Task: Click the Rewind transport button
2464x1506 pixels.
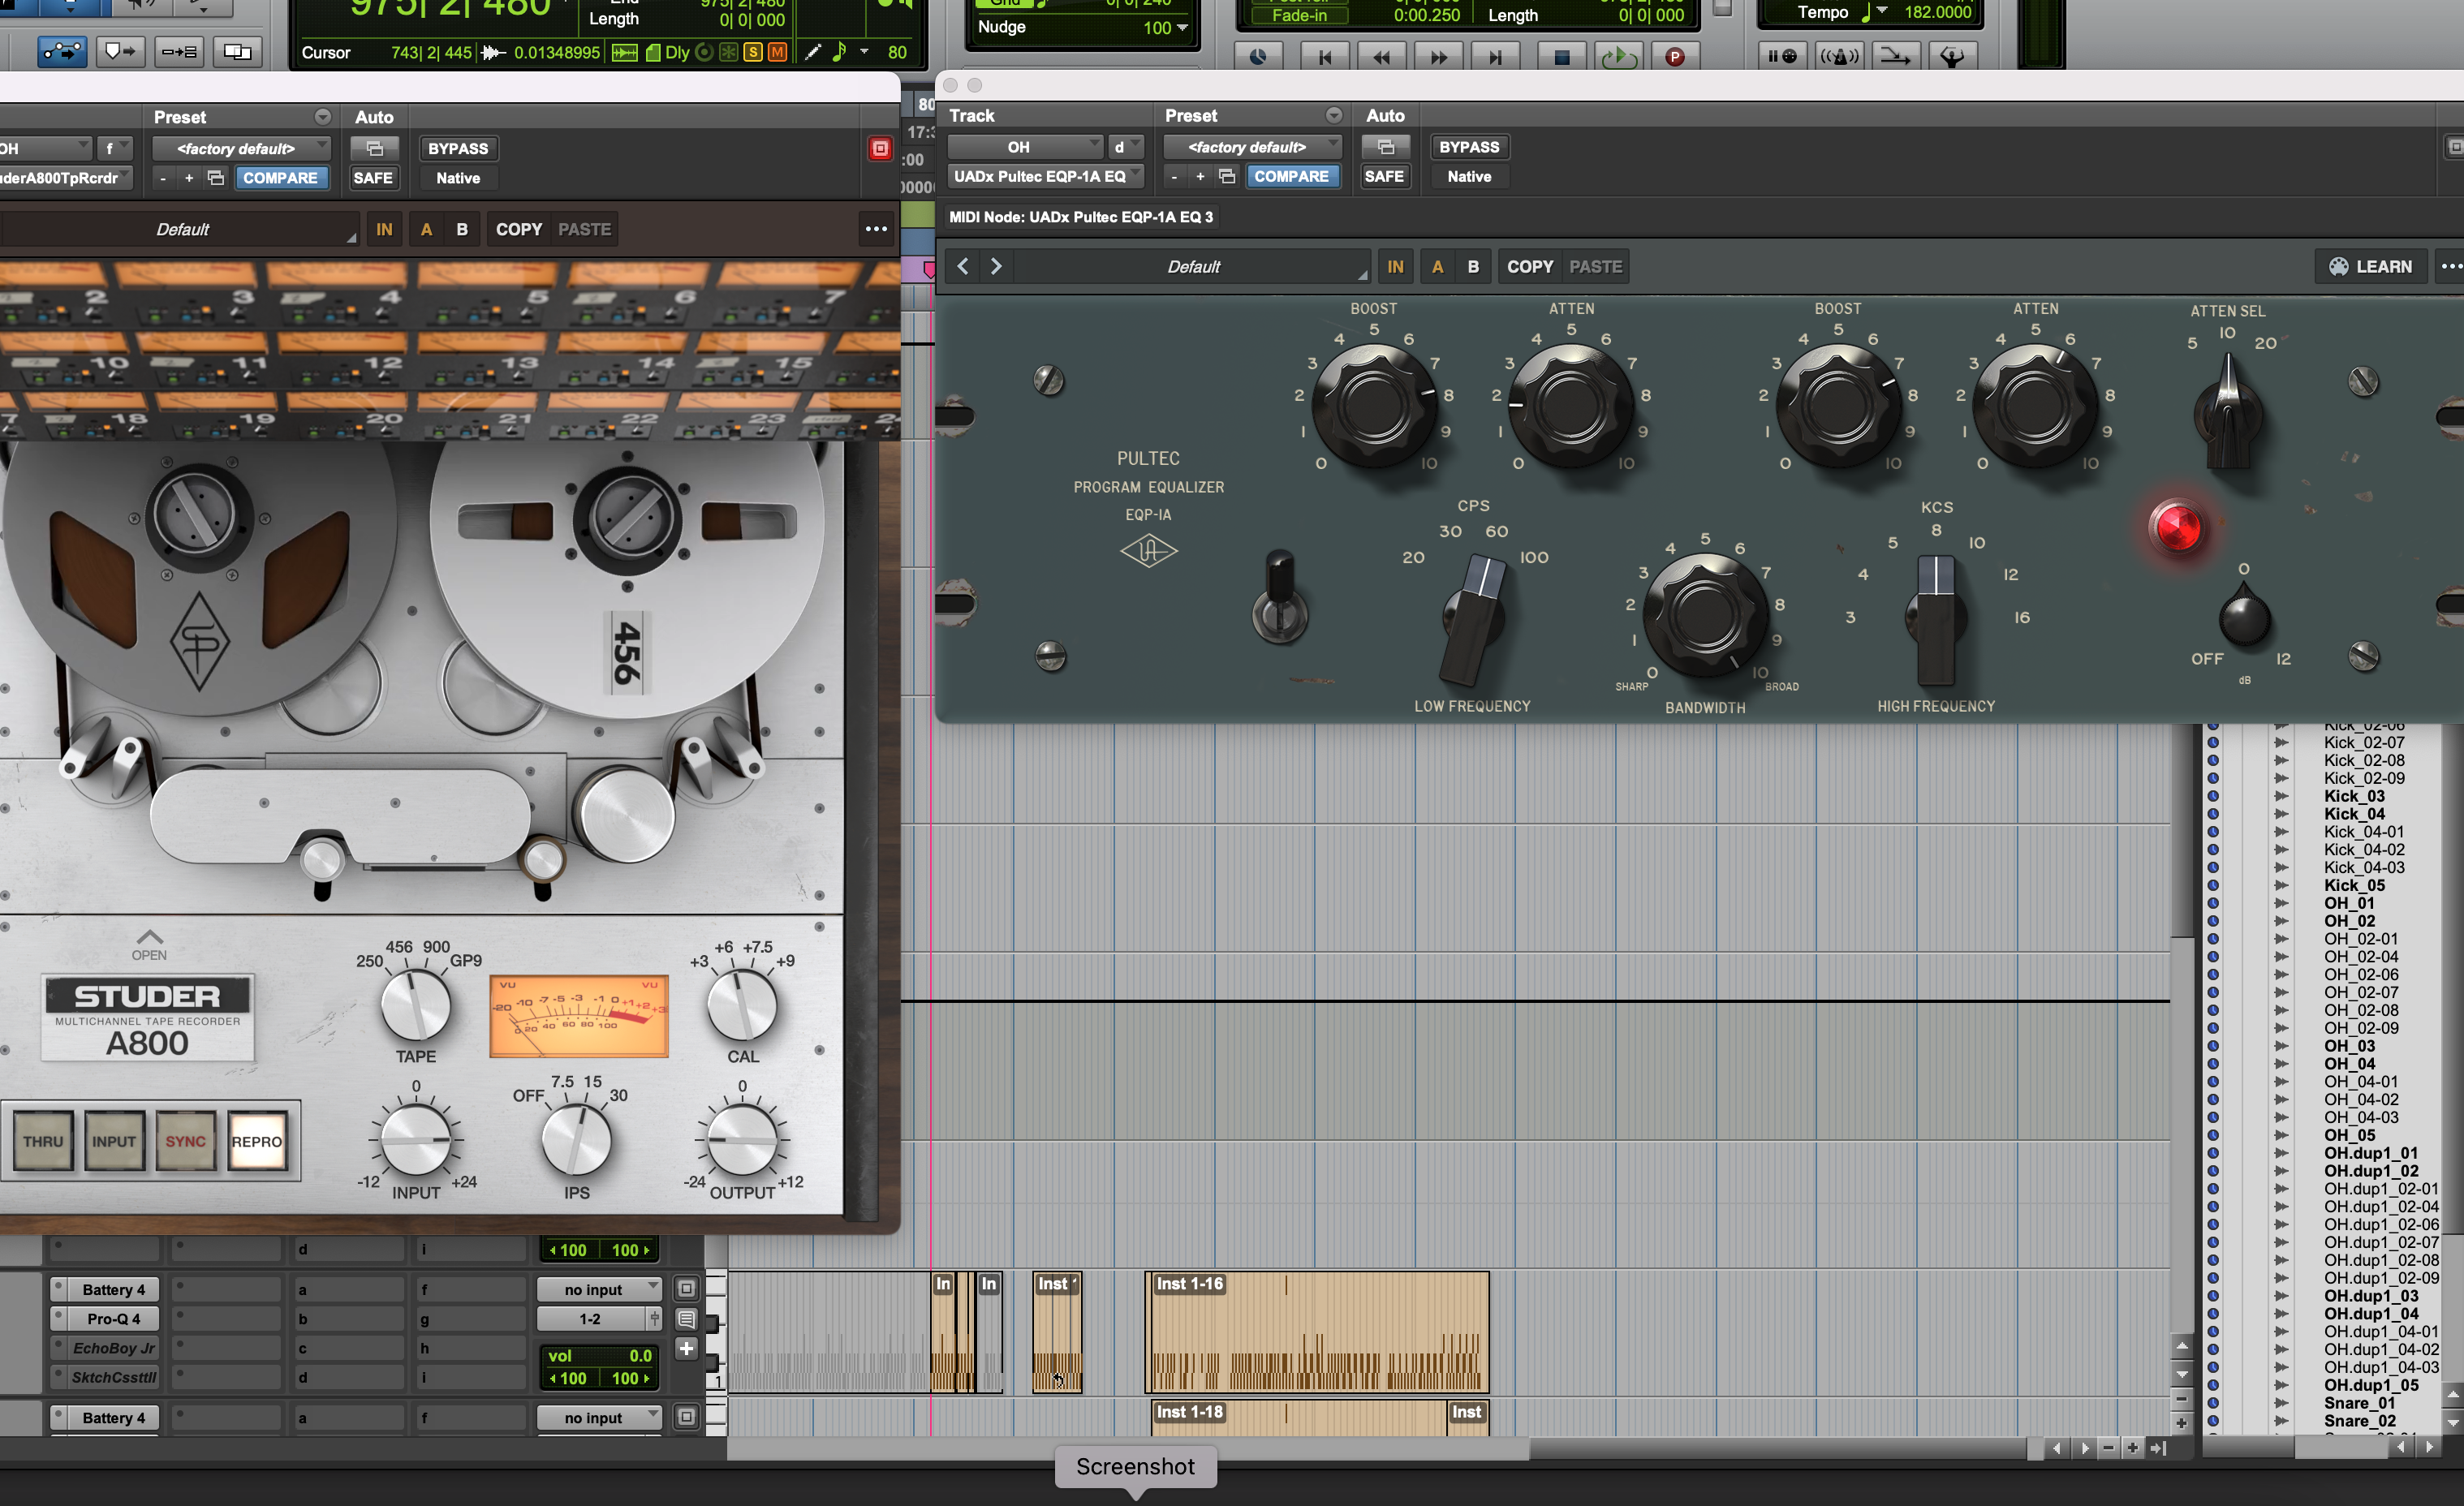Action: point(1381,57)
